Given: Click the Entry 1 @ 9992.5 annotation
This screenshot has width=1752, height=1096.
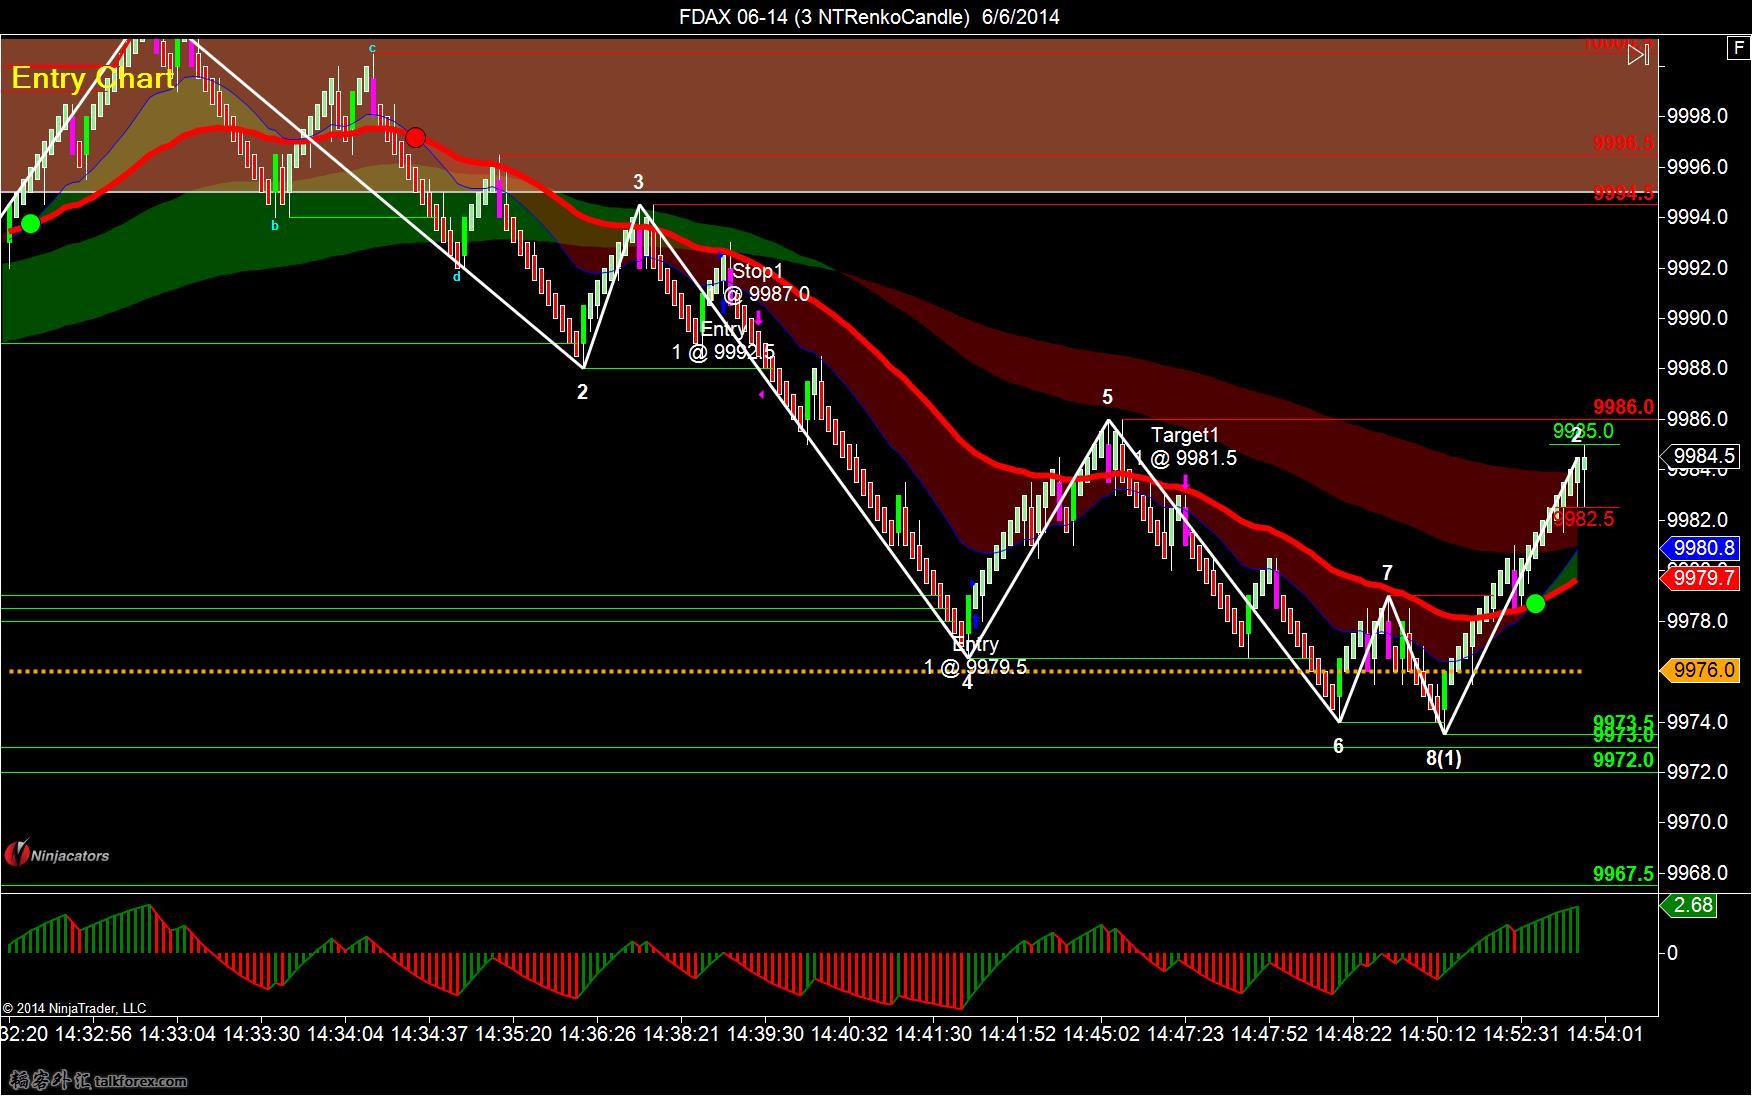Looking at the screenshot, I should point(723,341).
